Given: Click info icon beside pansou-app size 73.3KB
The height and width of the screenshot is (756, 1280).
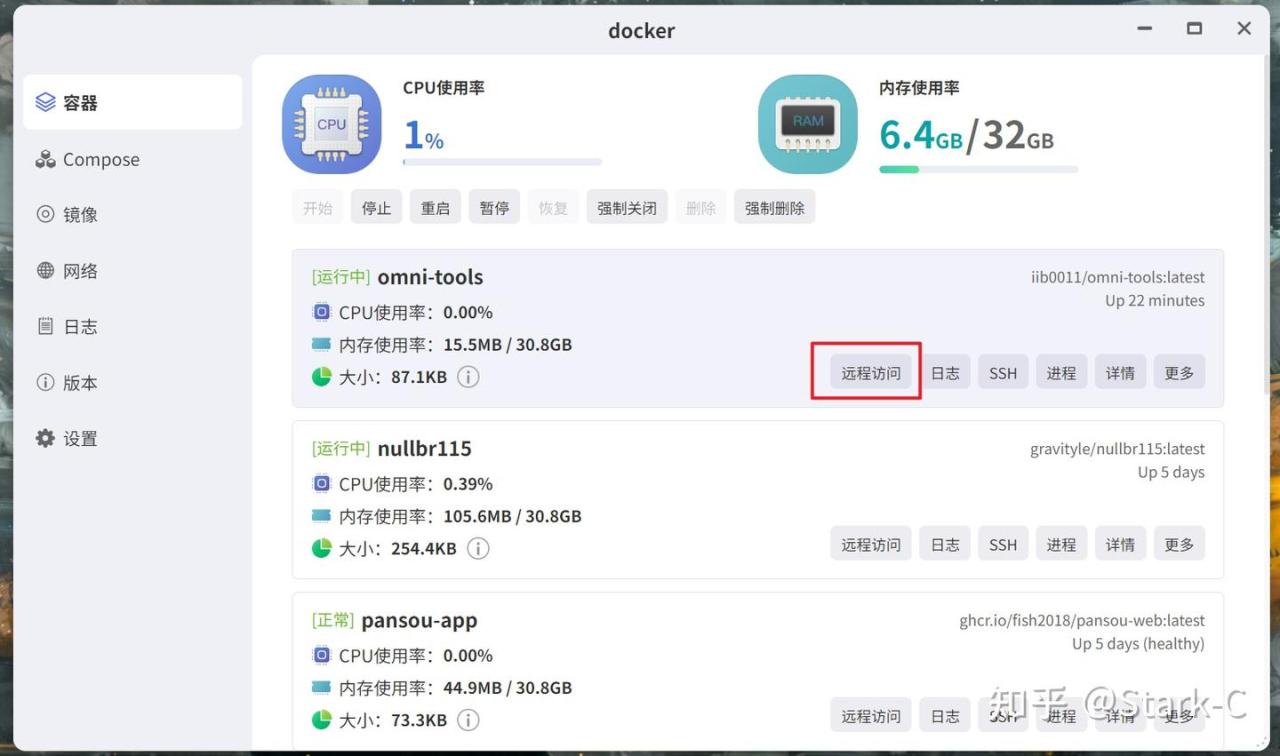Looking at the screenshot, I should pos(468,720).
